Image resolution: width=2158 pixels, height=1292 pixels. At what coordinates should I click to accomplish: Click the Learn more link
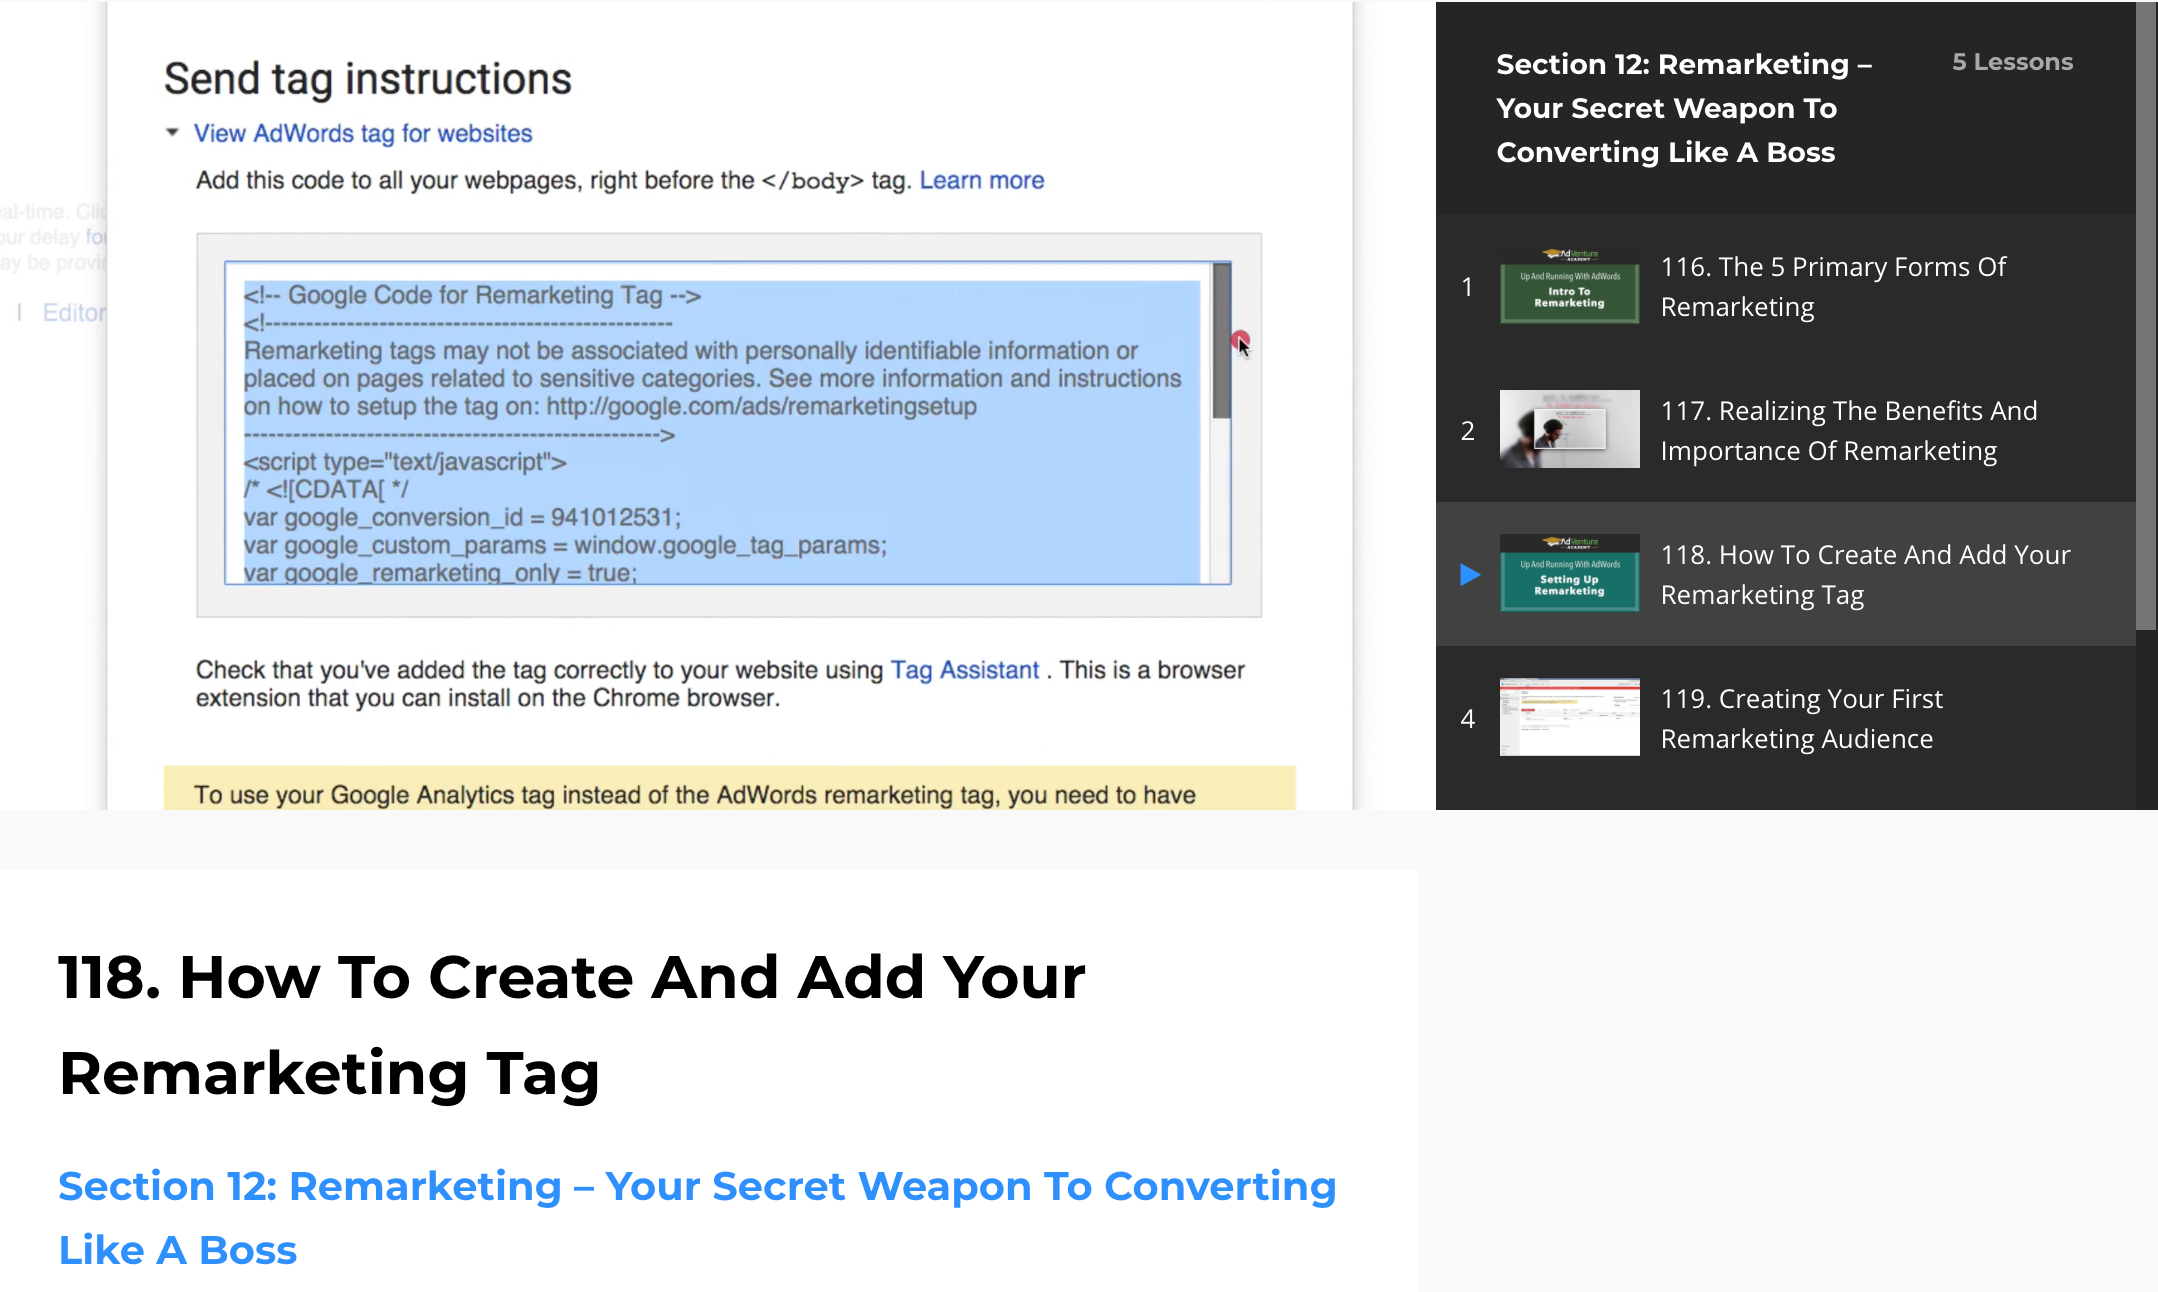coord(981,180)
